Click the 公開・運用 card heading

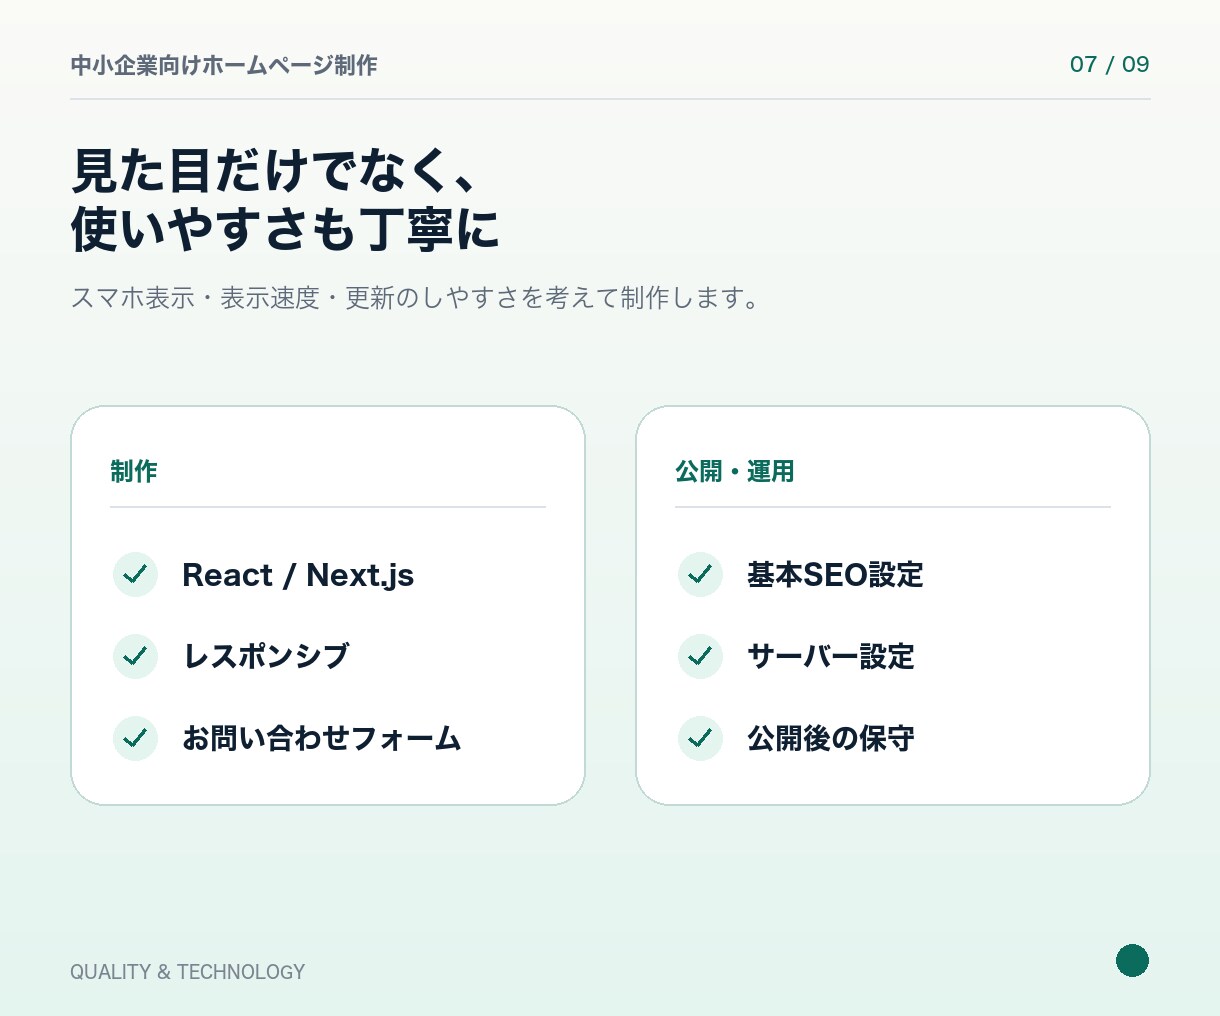tap(735, 471)
